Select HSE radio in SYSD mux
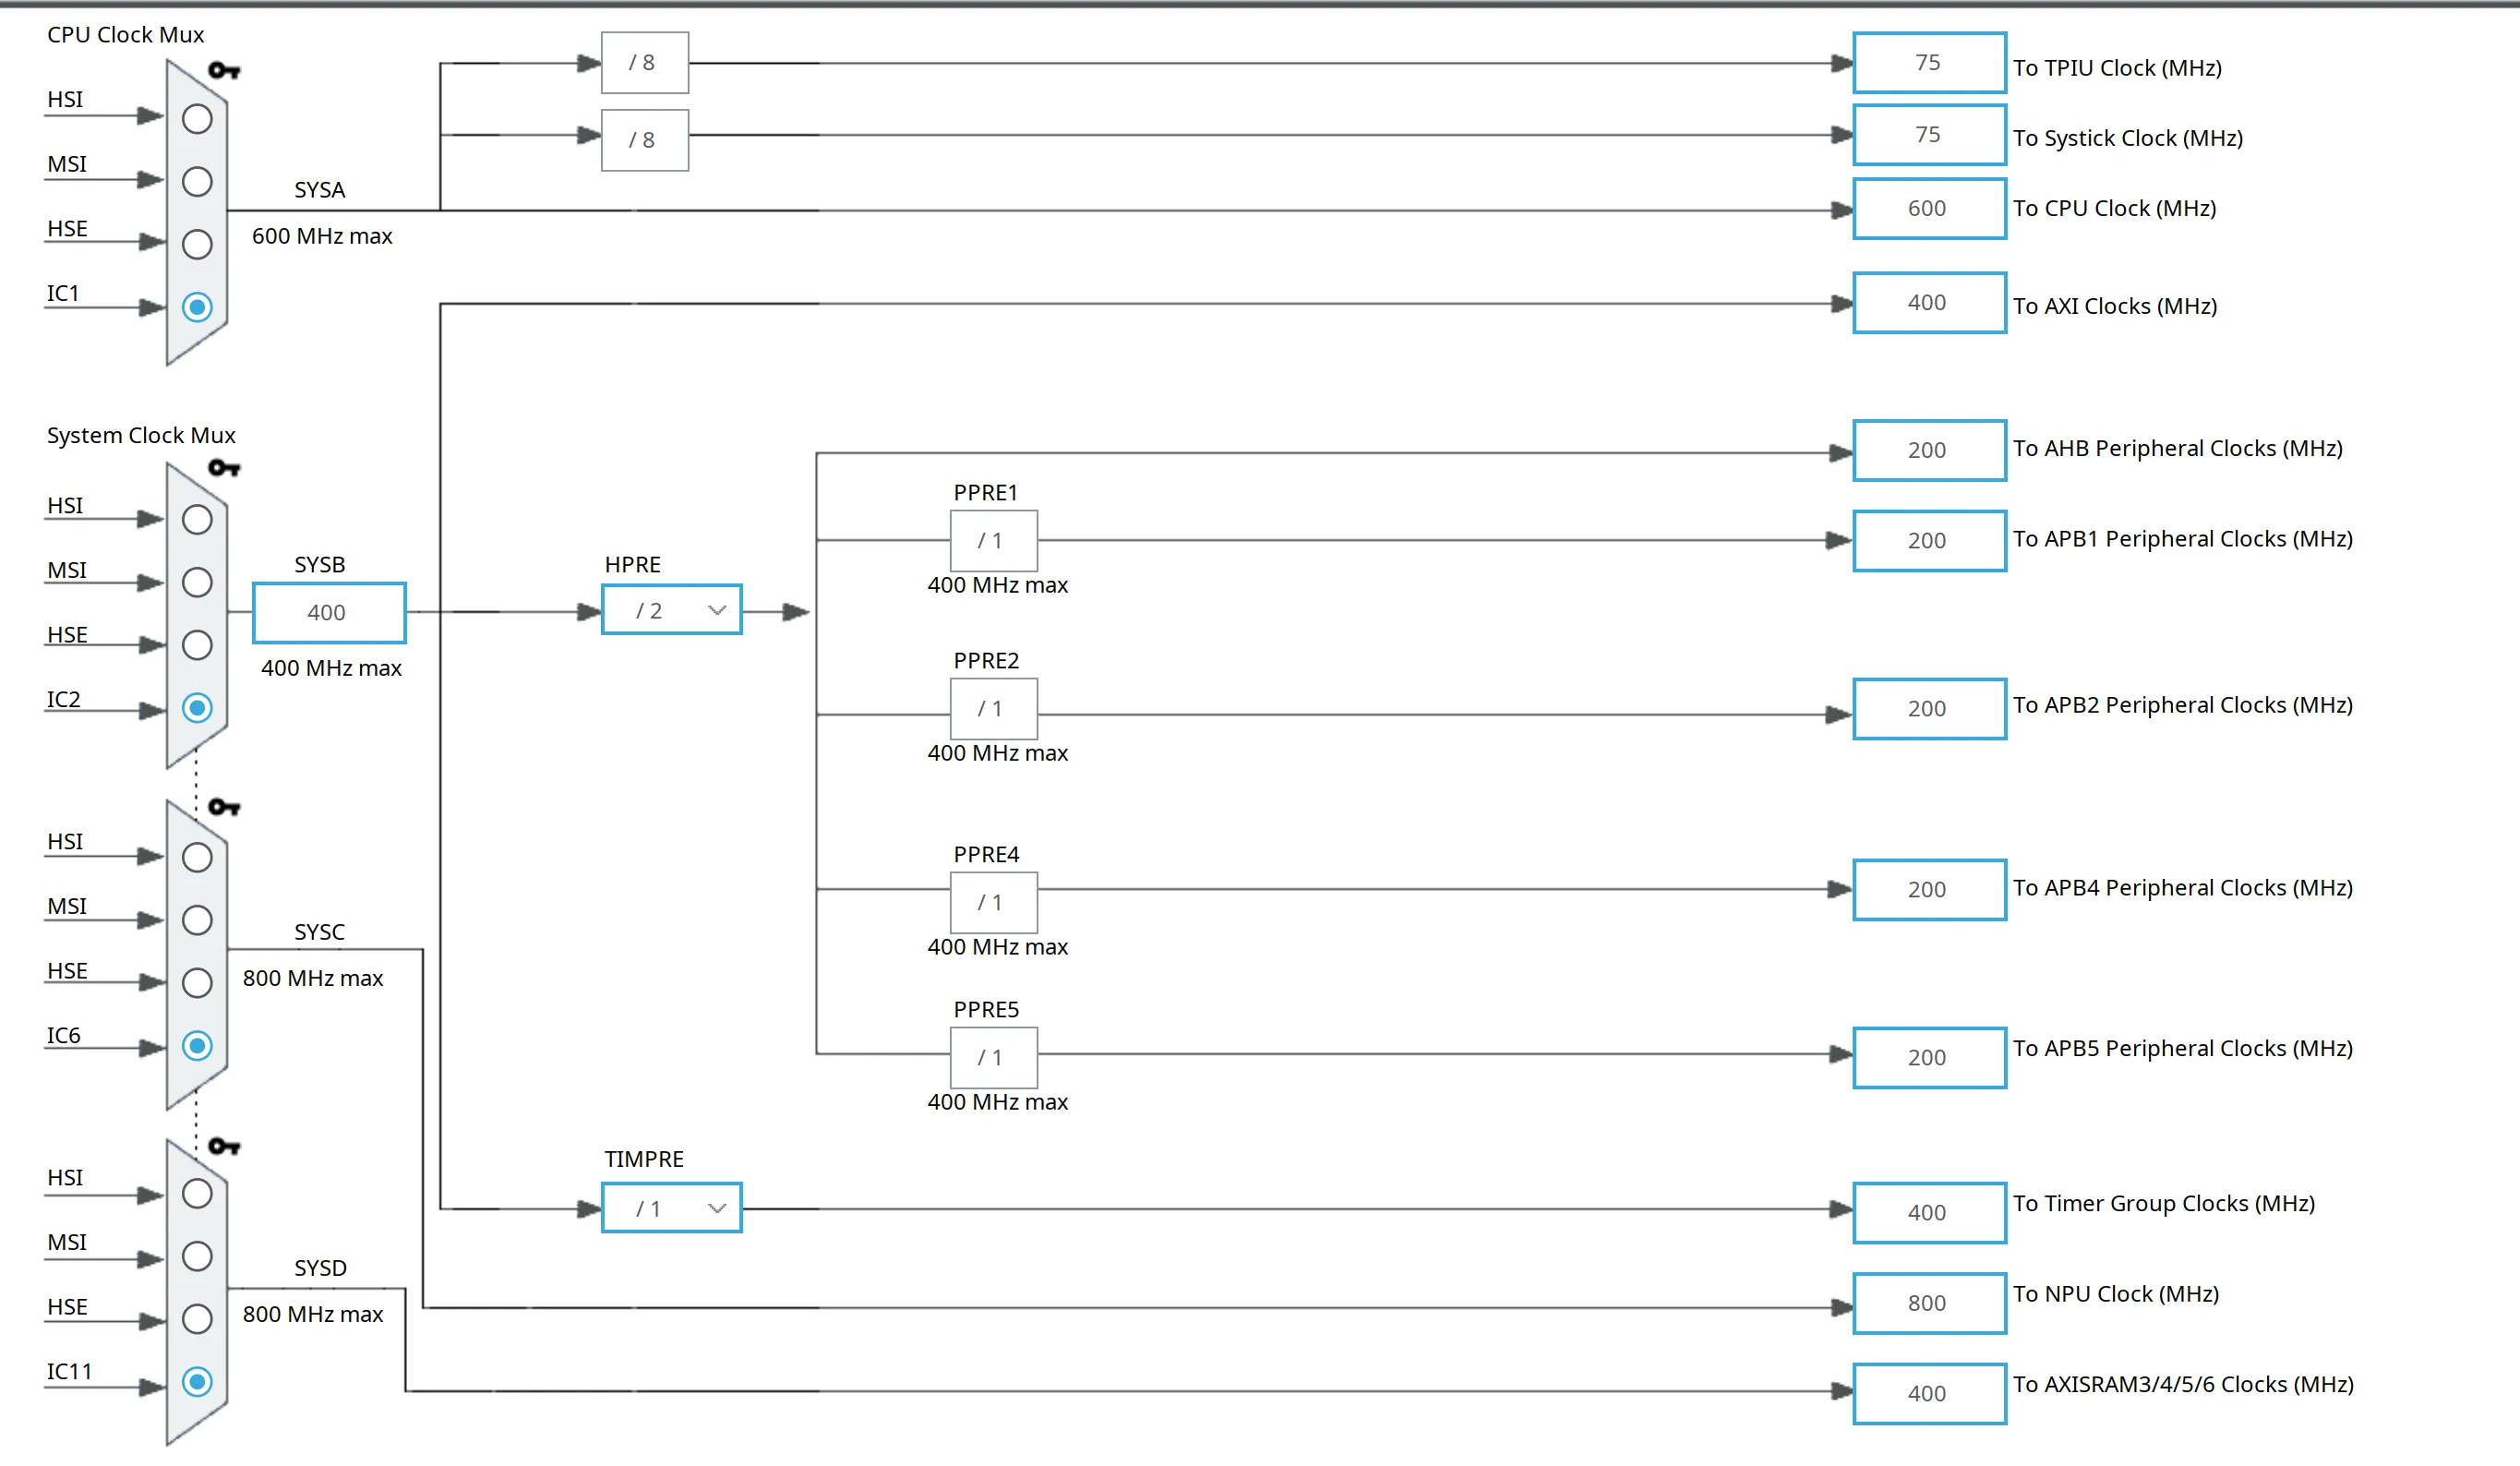The height and width of the screenshot is (1466, 2520). pyautogui.click(x=197, y=1319)
